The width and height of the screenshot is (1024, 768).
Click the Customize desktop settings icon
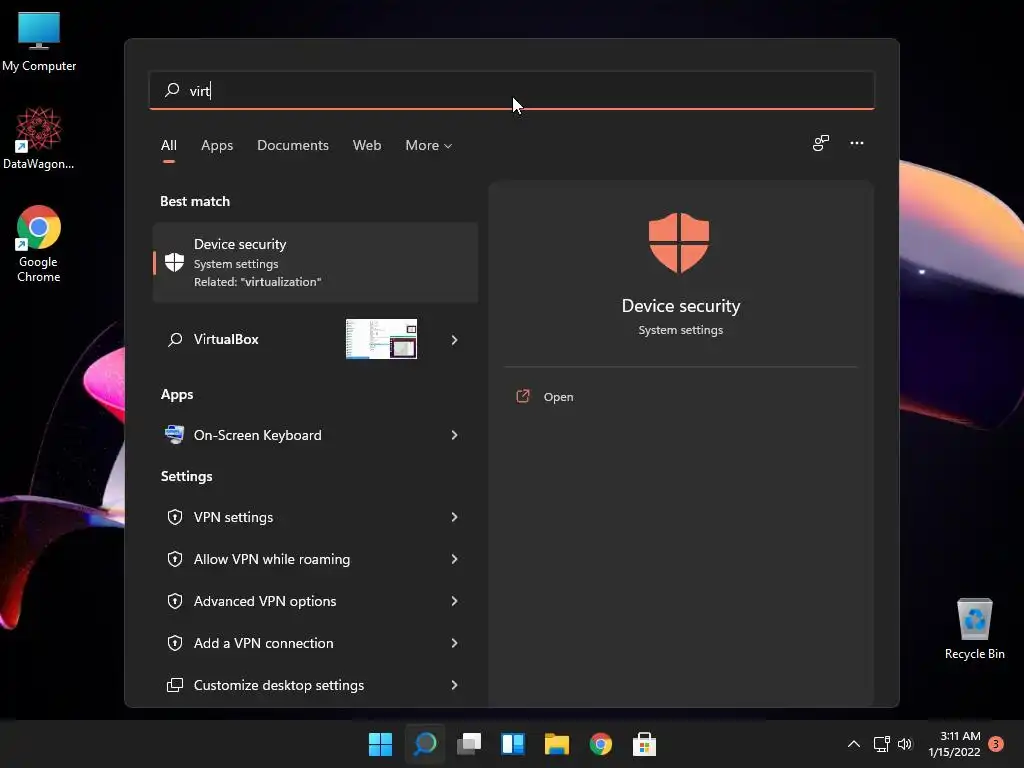[175, 685]
